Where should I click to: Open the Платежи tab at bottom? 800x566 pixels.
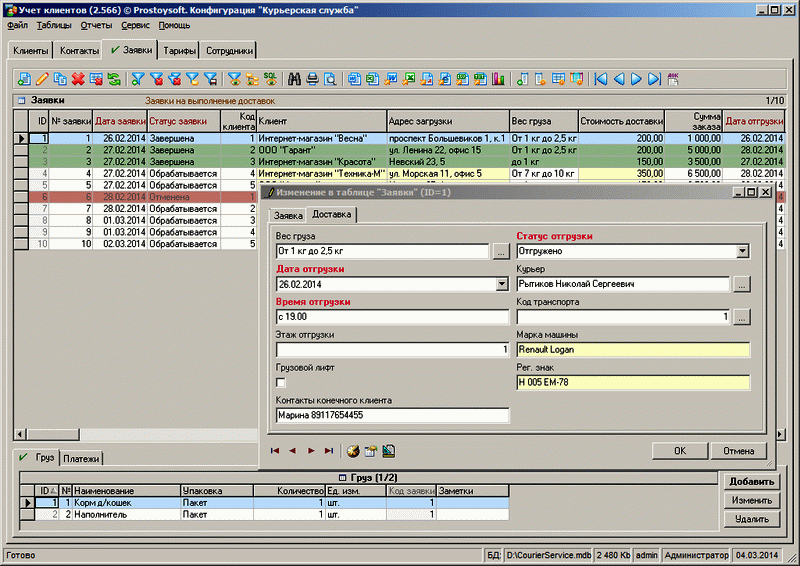81,459
